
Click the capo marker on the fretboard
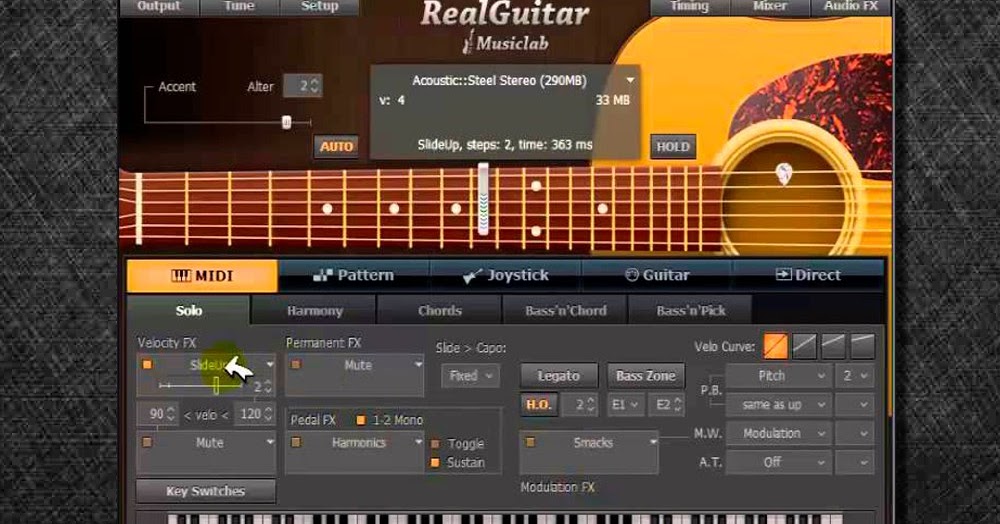pos(483,199)
